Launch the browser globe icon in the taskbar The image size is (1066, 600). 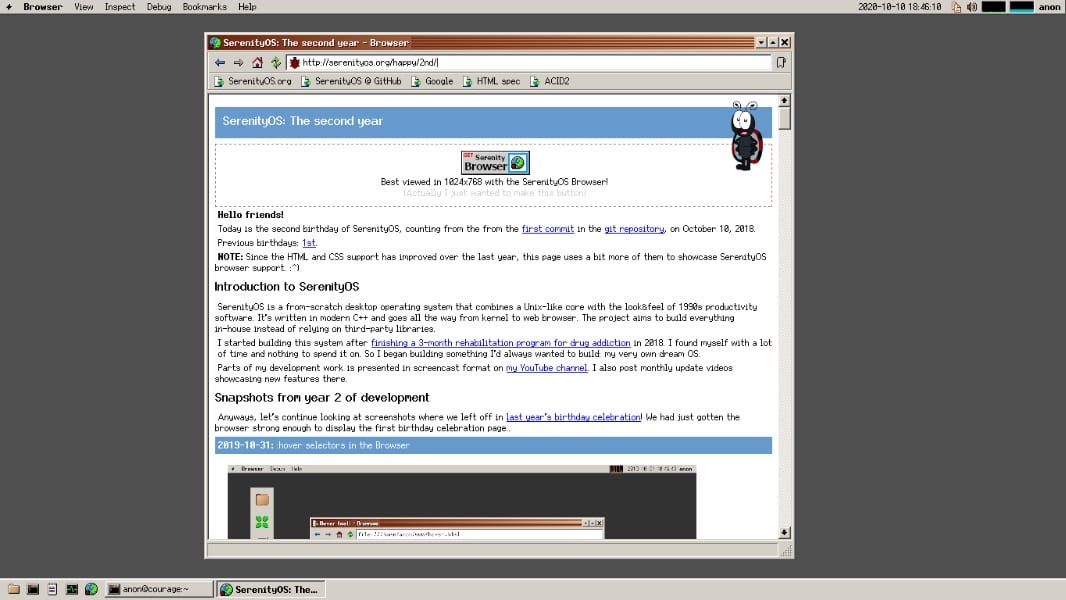tap(91, 589)
